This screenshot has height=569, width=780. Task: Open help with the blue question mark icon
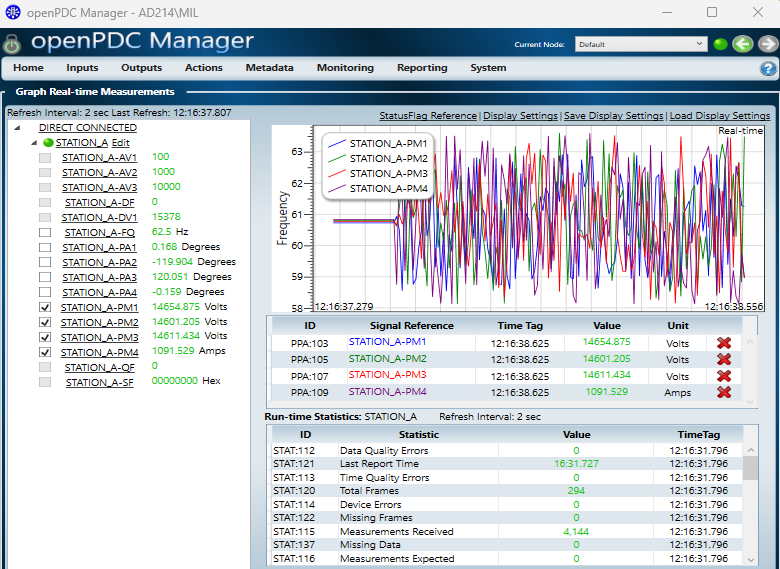pyautogui.click(x=768, y=69)
